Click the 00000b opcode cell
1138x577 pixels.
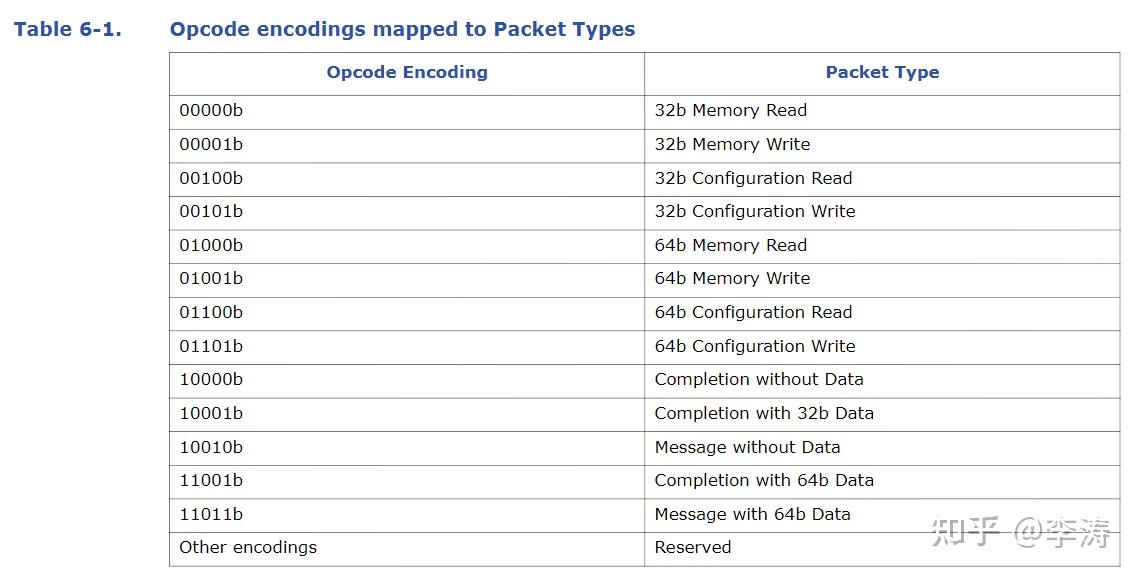[211, 111]
